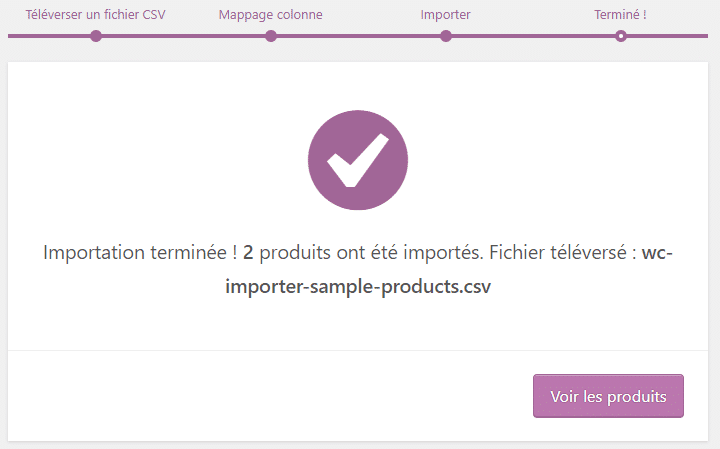Click progress line between Mappage and Importer dots
Viewport: 720px width, 449px height.
[358, 36]
